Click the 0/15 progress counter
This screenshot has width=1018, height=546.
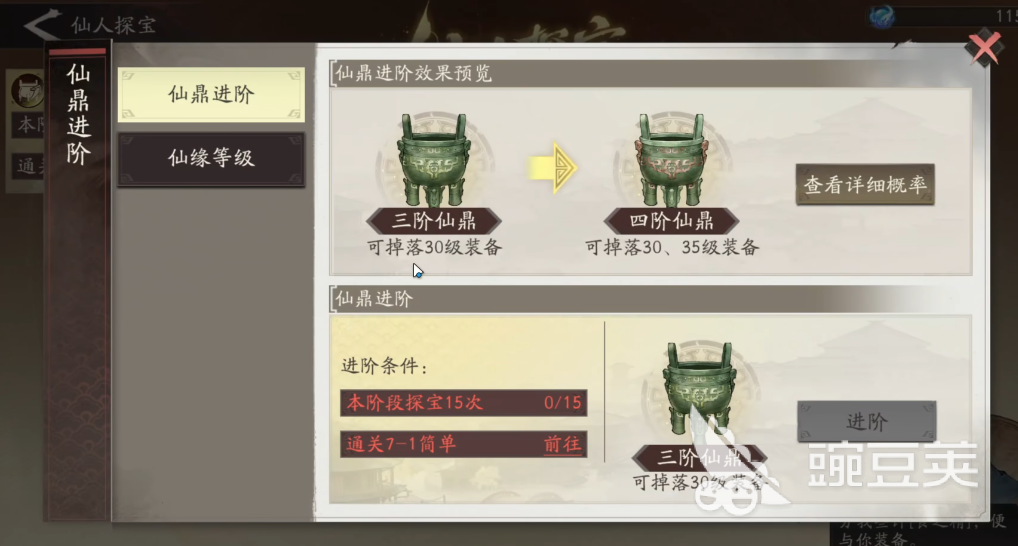click(563, 403)
